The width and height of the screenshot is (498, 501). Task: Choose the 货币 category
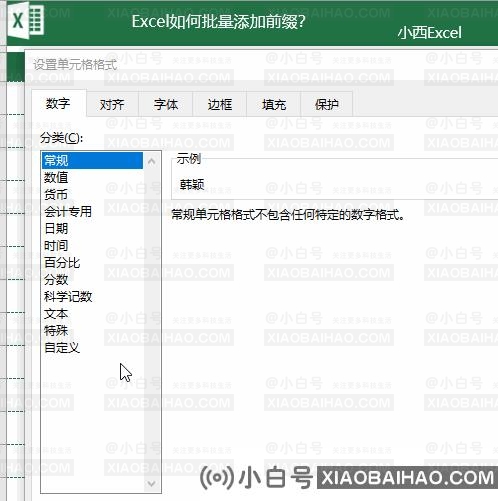click(92, 194)
